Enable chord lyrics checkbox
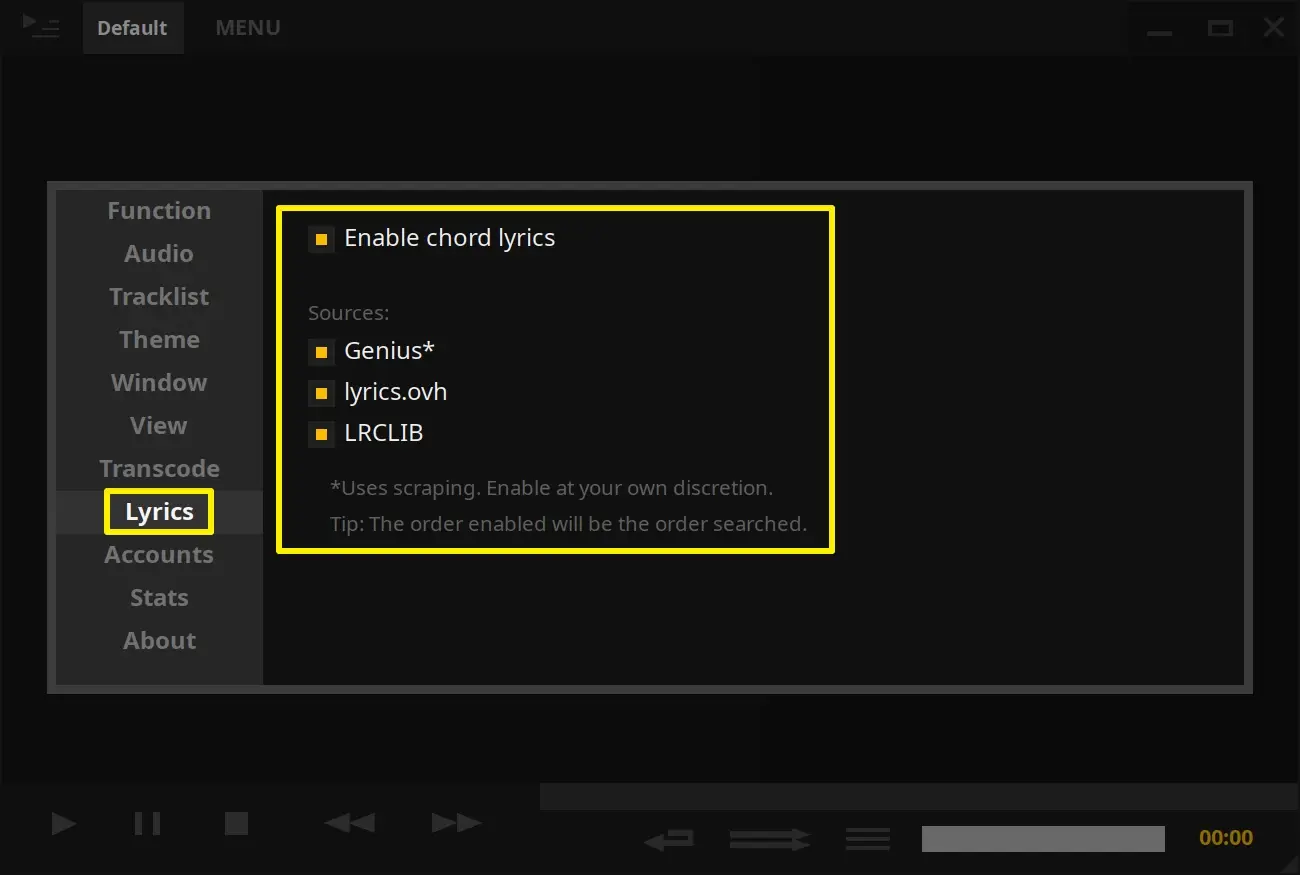Screen dimensions: 1300x875 321,239
